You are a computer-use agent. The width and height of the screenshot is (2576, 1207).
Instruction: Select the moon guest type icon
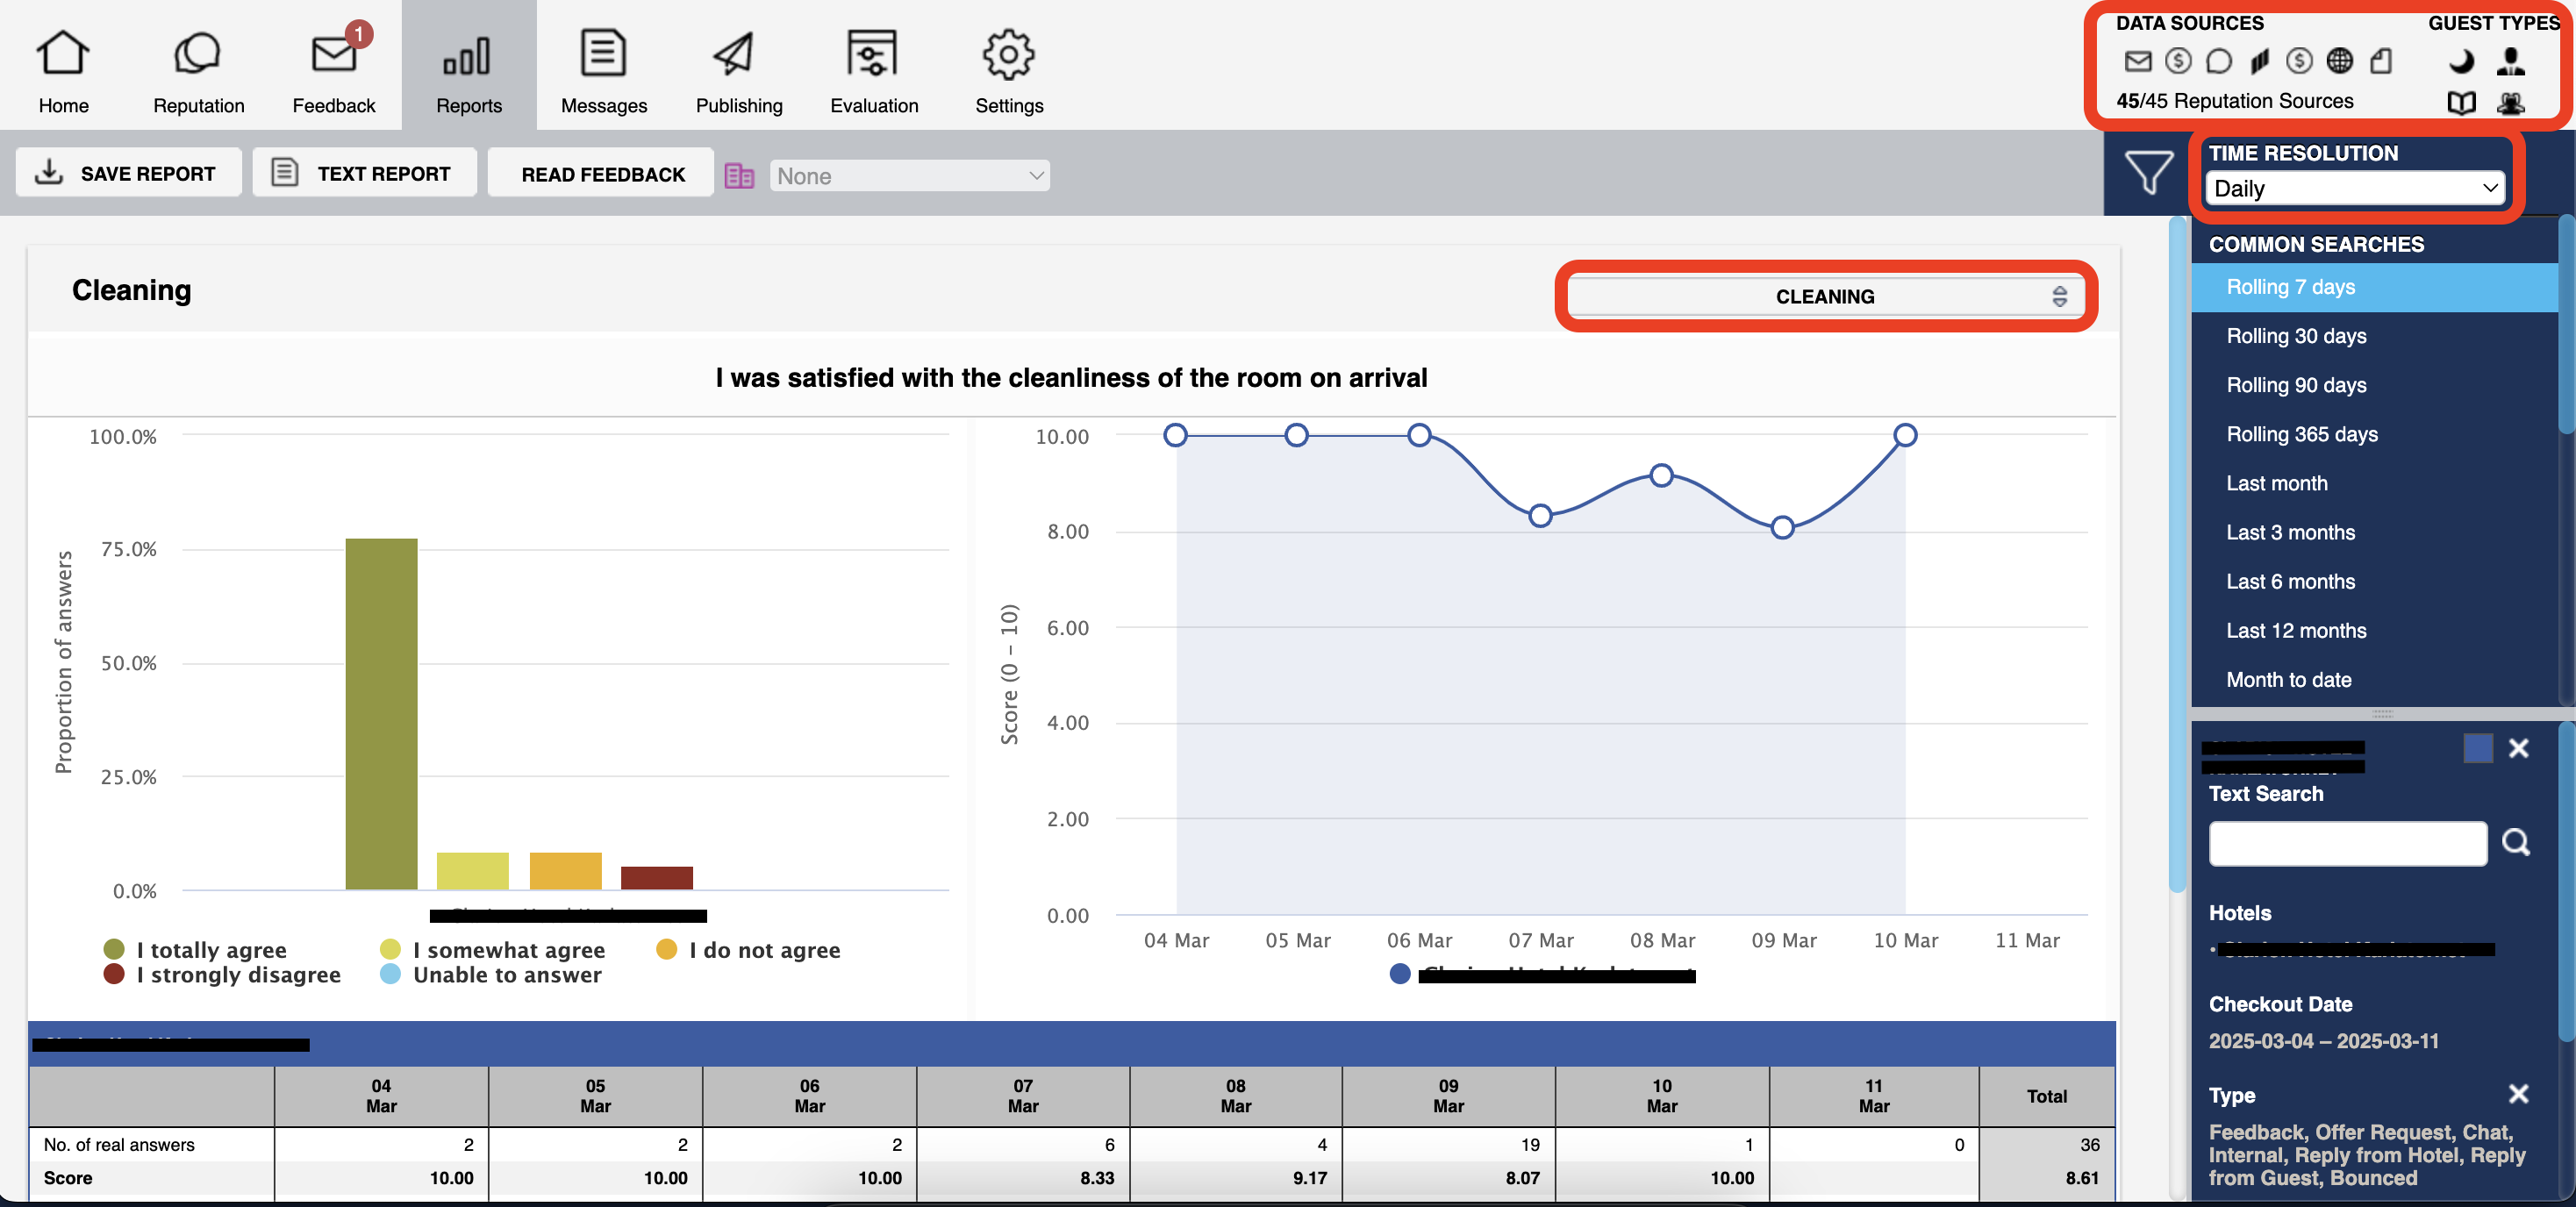click(x=2461, y=61)
